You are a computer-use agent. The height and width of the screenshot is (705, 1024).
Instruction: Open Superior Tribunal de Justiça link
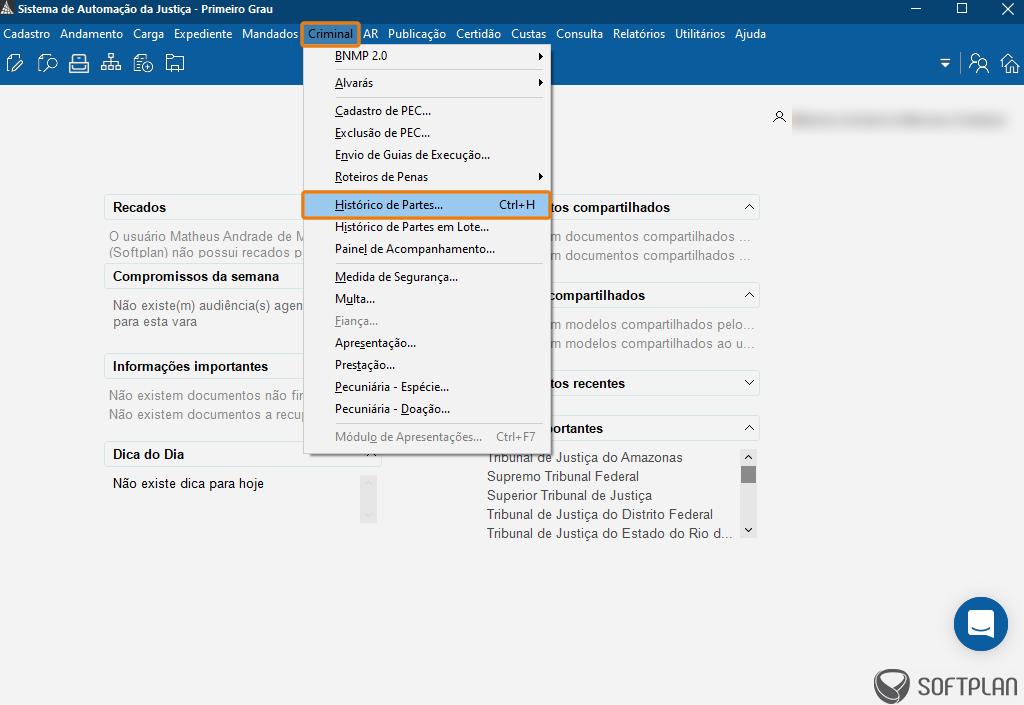tap(569, 495)
